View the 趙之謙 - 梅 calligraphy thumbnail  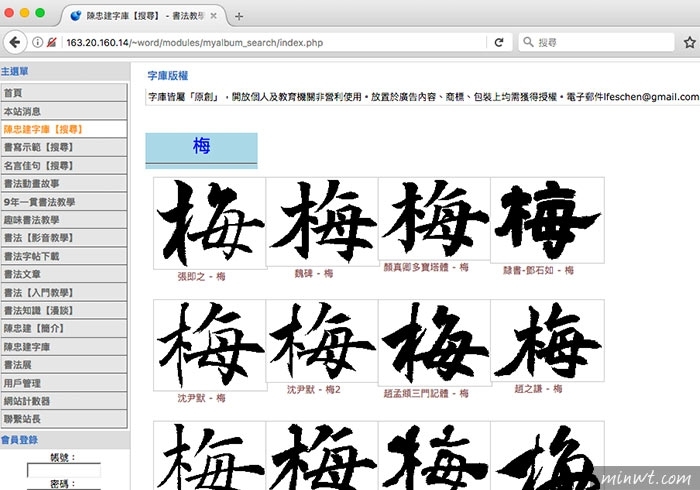pyautogui.click(x=546, y=344)
